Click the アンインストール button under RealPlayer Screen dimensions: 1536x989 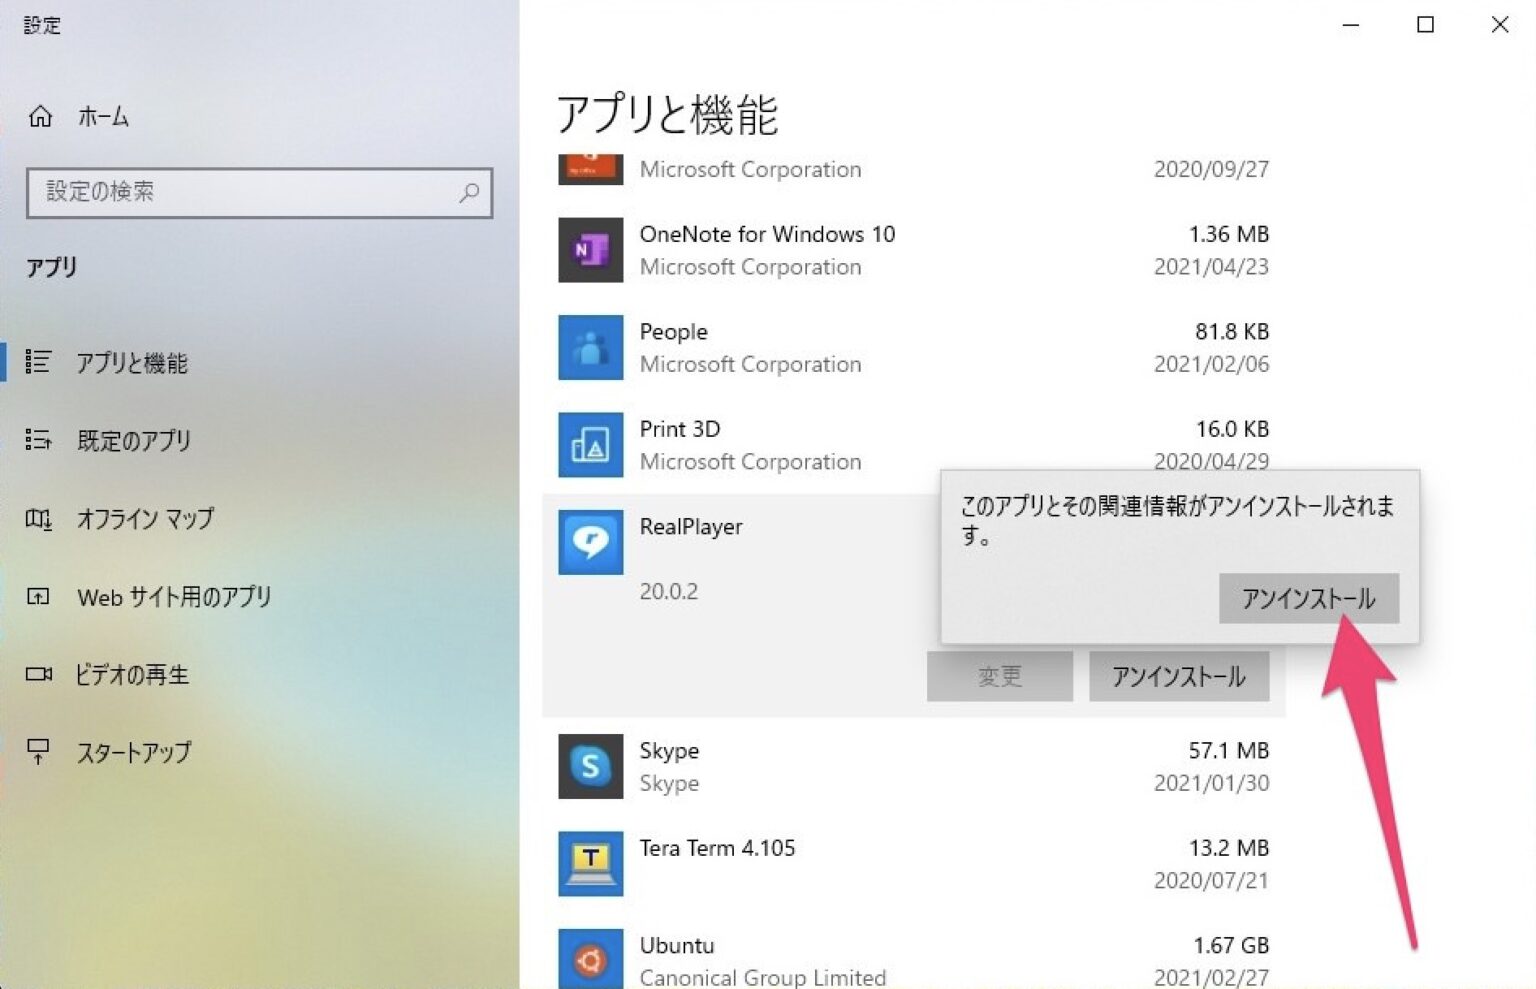[1179, 676]
